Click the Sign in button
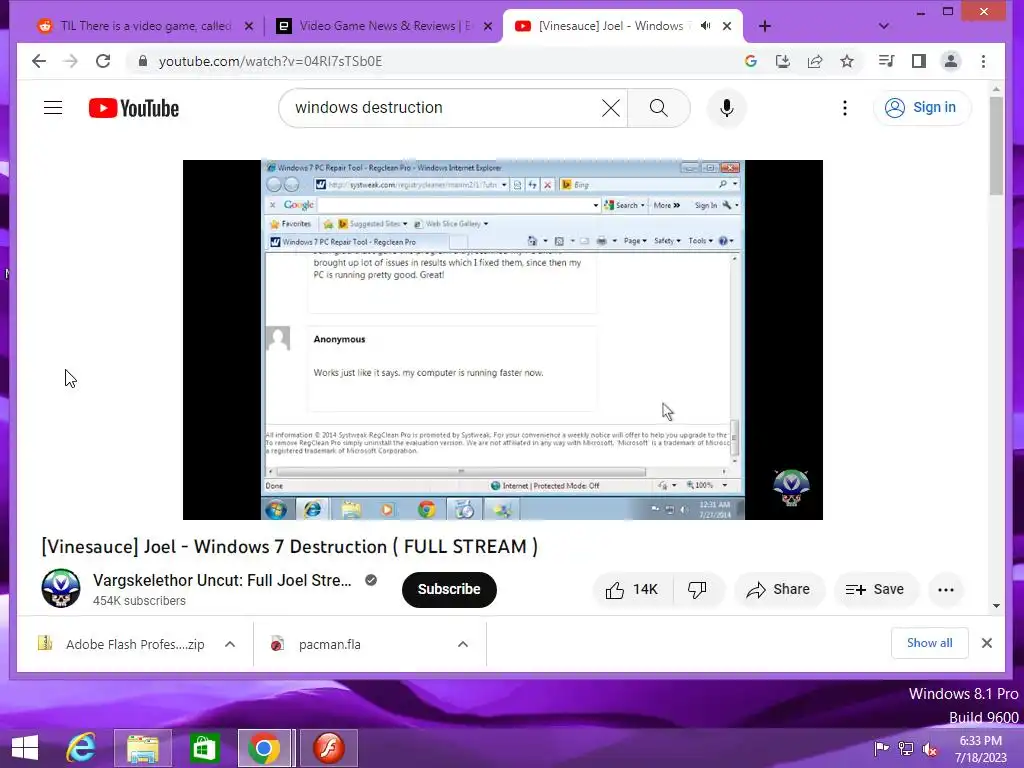The image size is (1024, 768). (x=921, y=108)
